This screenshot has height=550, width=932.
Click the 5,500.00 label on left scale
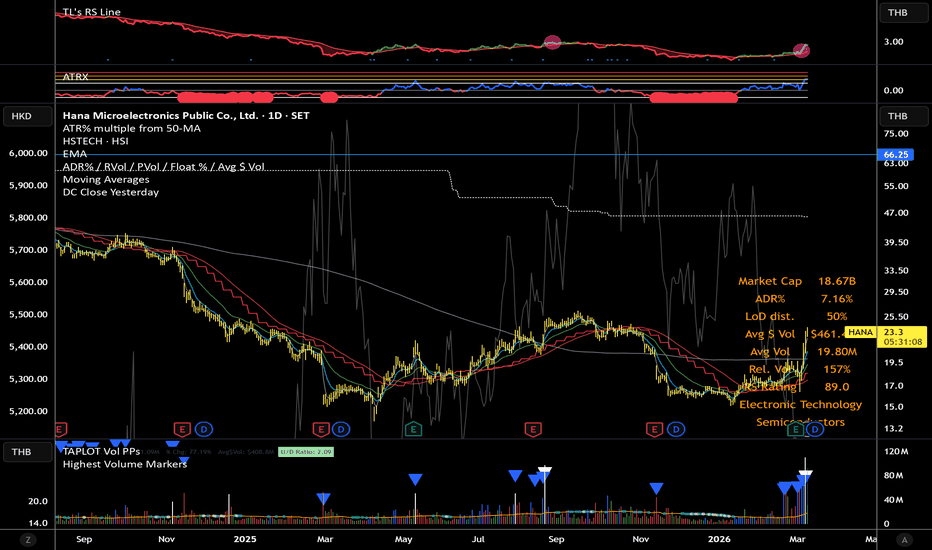[x=28, y=314]
